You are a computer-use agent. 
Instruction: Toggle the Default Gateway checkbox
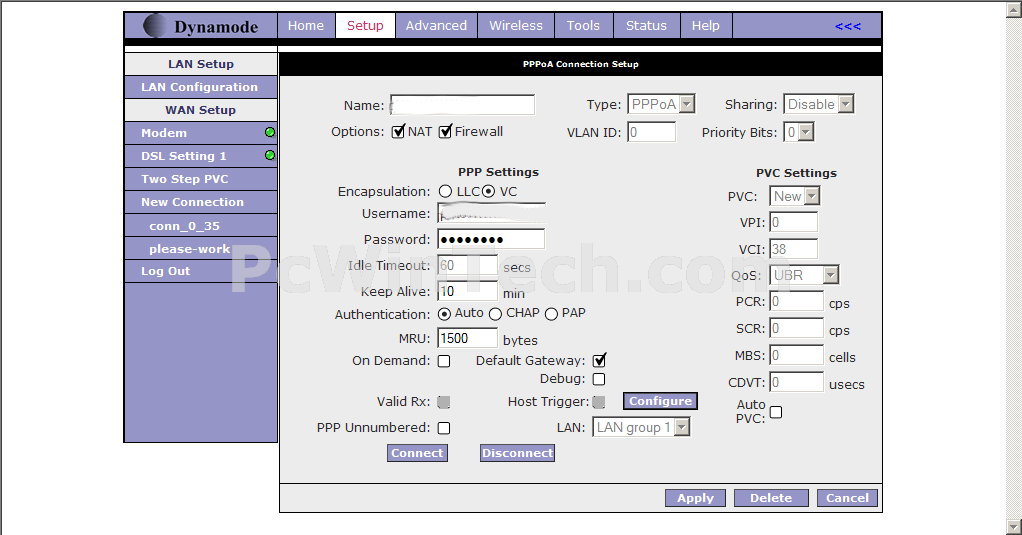pyautogui.click(x=599, y=360)
